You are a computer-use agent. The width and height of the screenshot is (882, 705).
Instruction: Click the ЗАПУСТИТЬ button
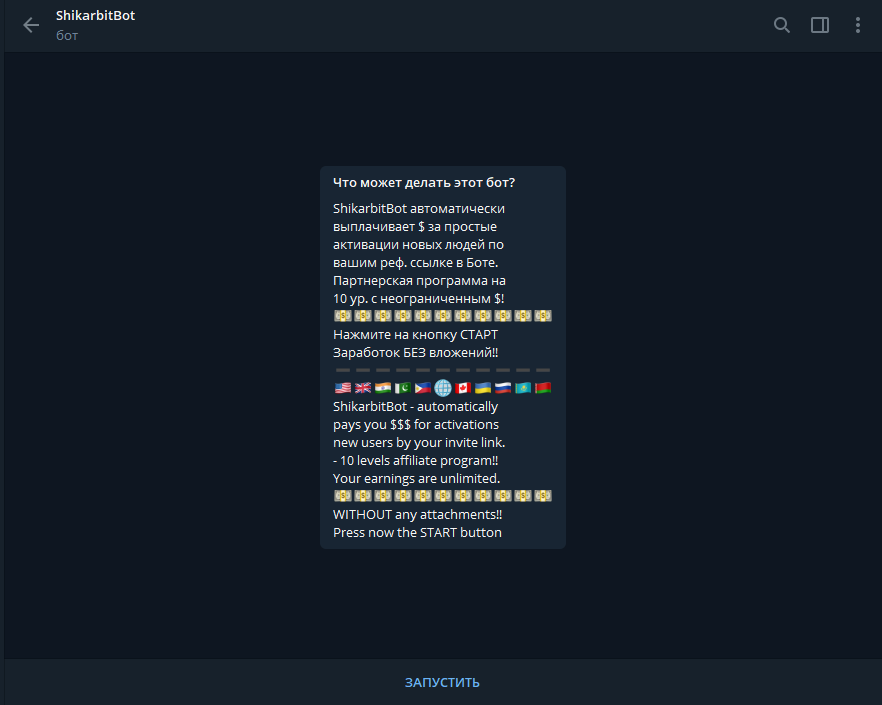[x=442, y=682]
